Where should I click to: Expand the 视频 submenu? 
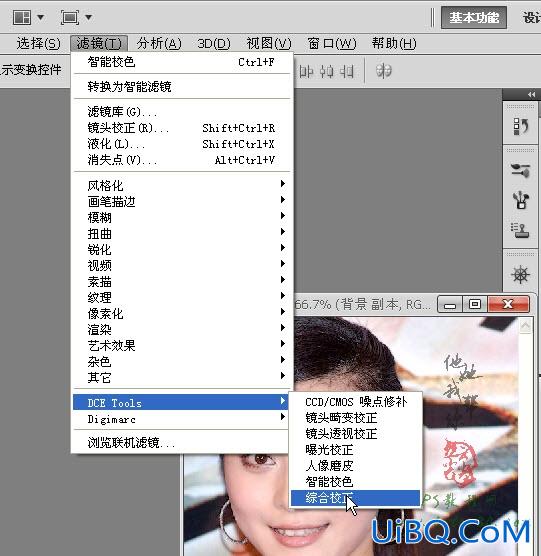pyautogui.click(x=182, y=265)
